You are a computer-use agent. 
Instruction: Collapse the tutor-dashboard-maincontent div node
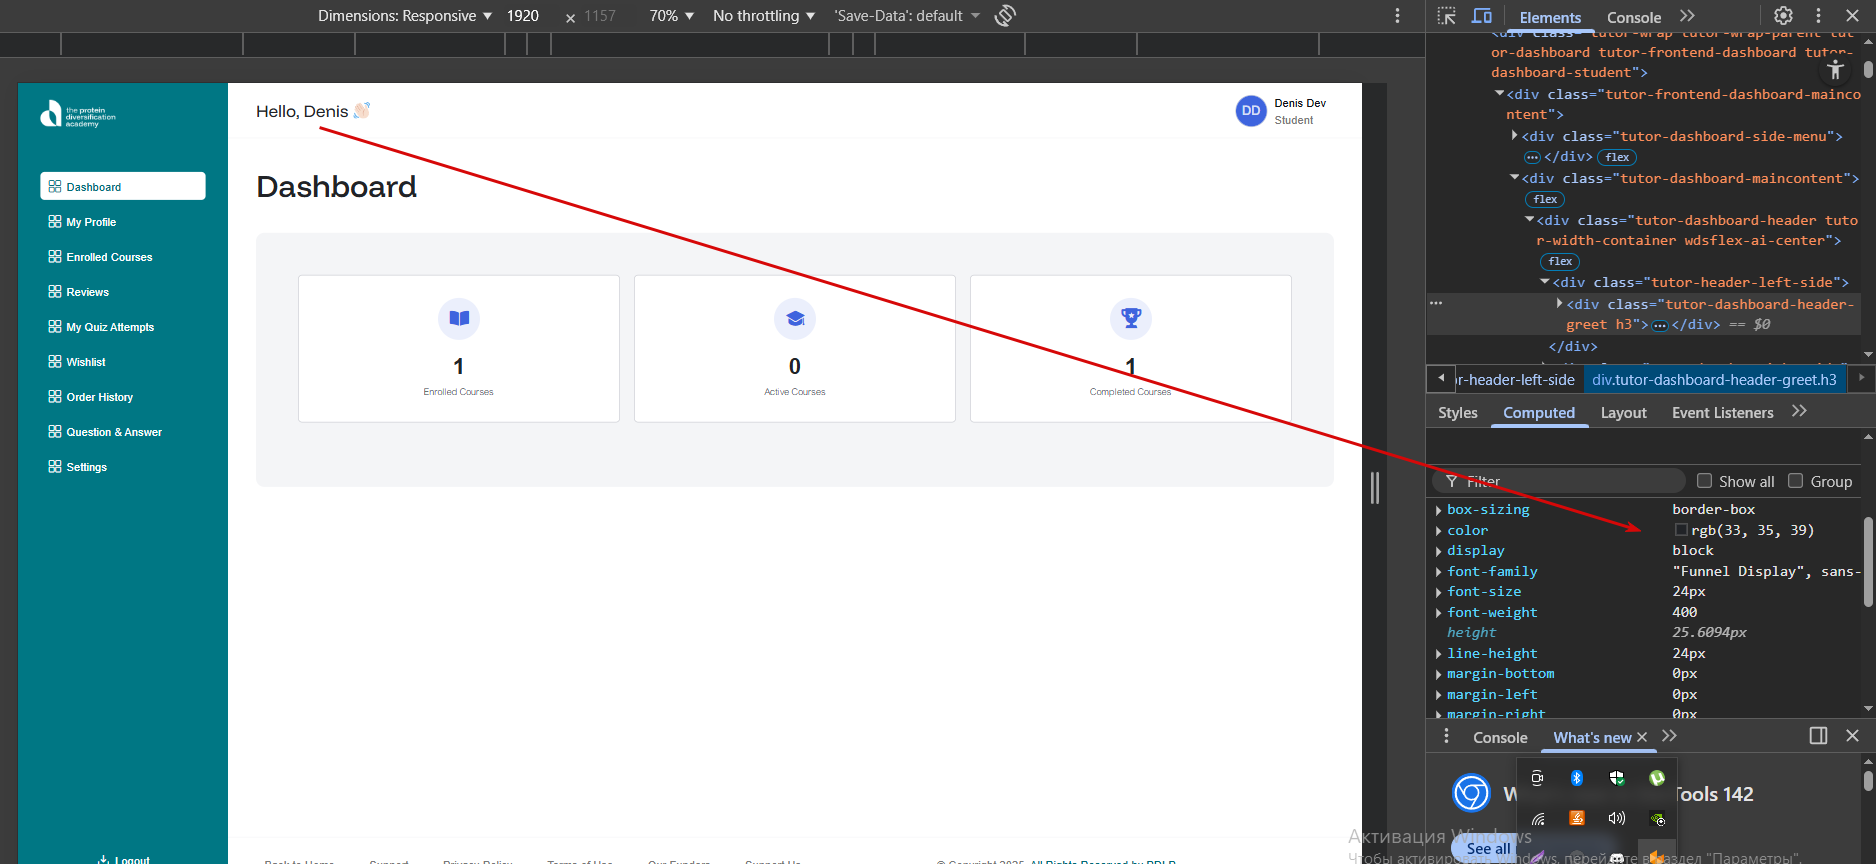tap(1515, 177)
